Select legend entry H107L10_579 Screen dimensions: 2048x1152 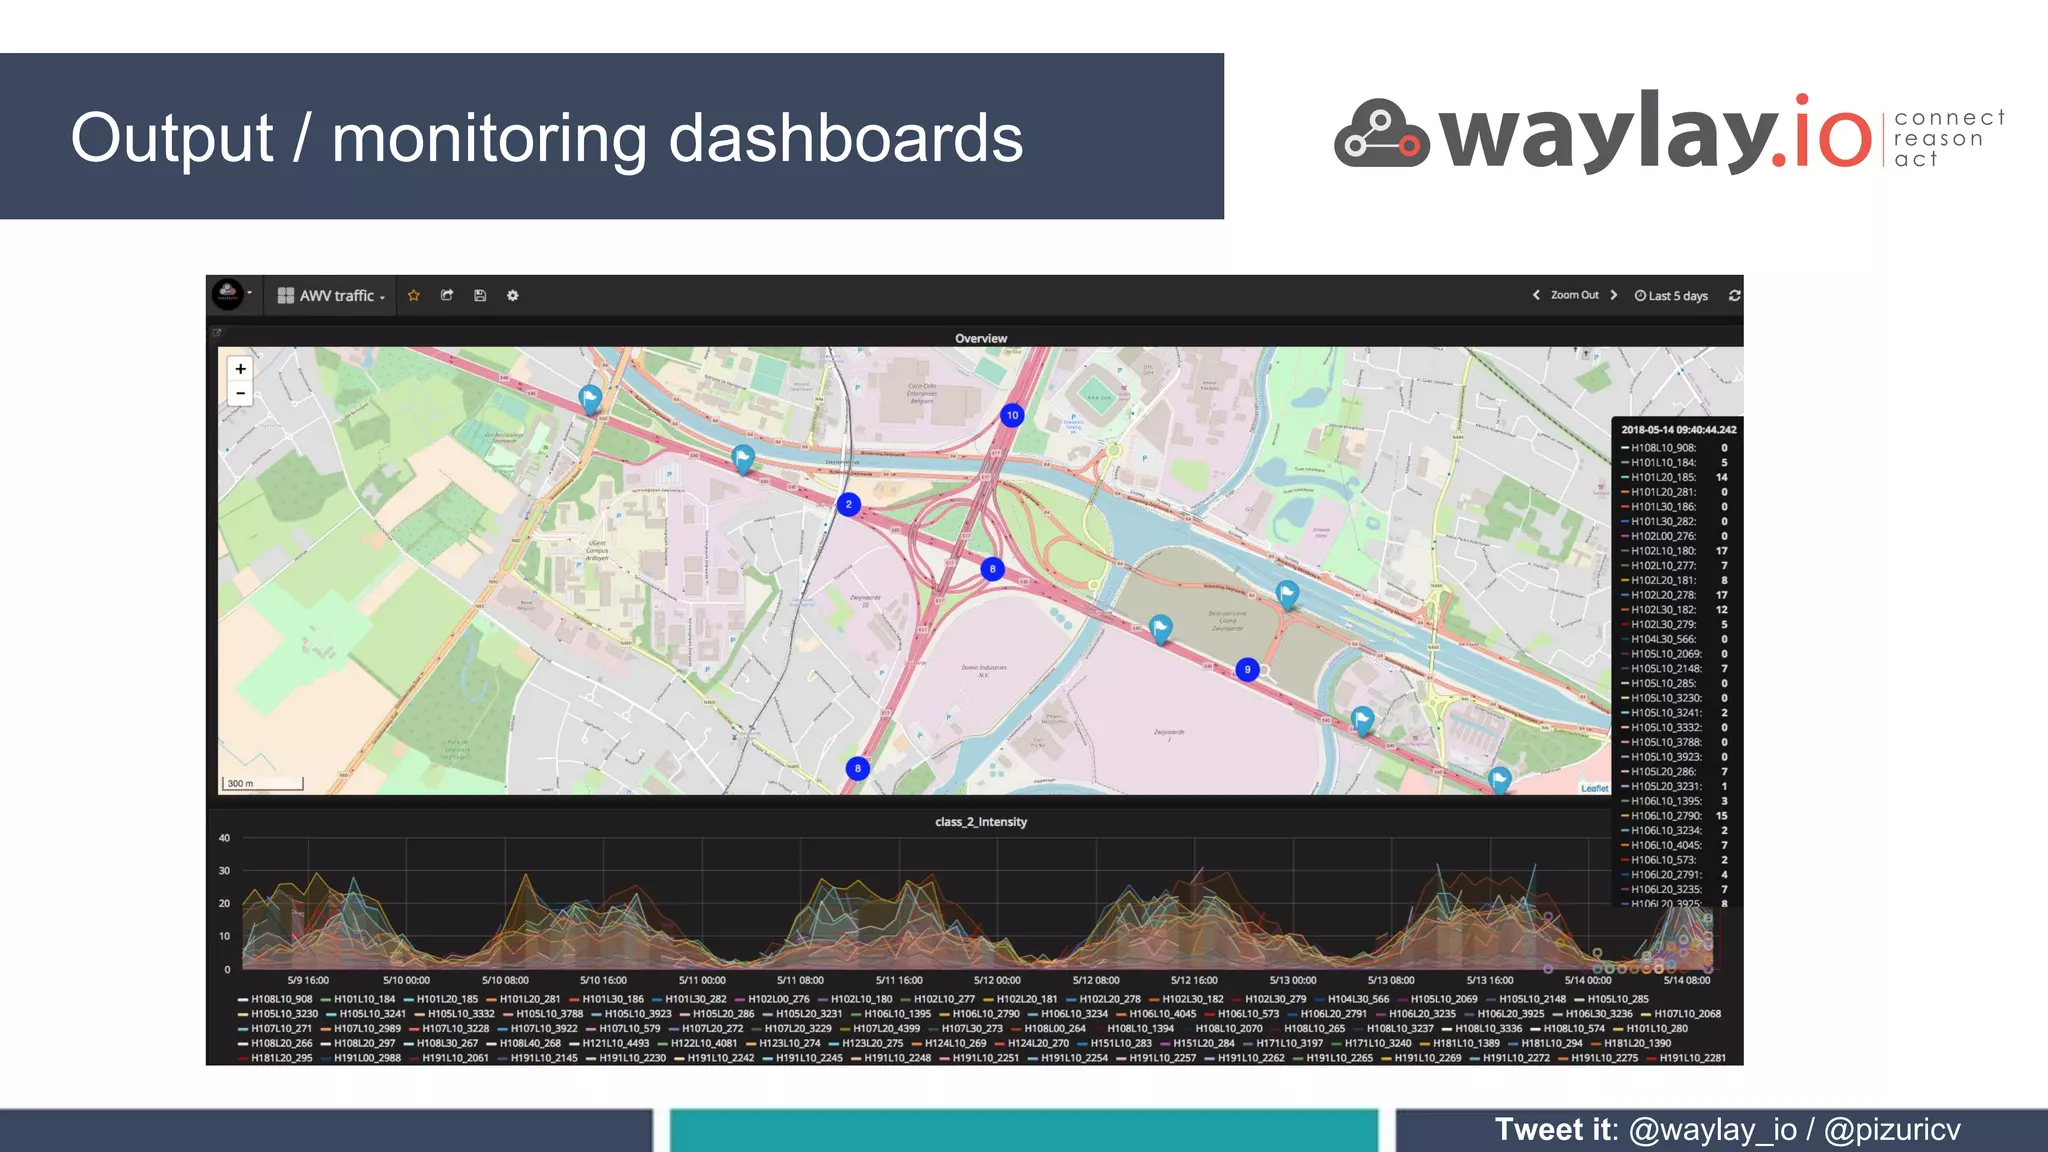[624, 1028]
